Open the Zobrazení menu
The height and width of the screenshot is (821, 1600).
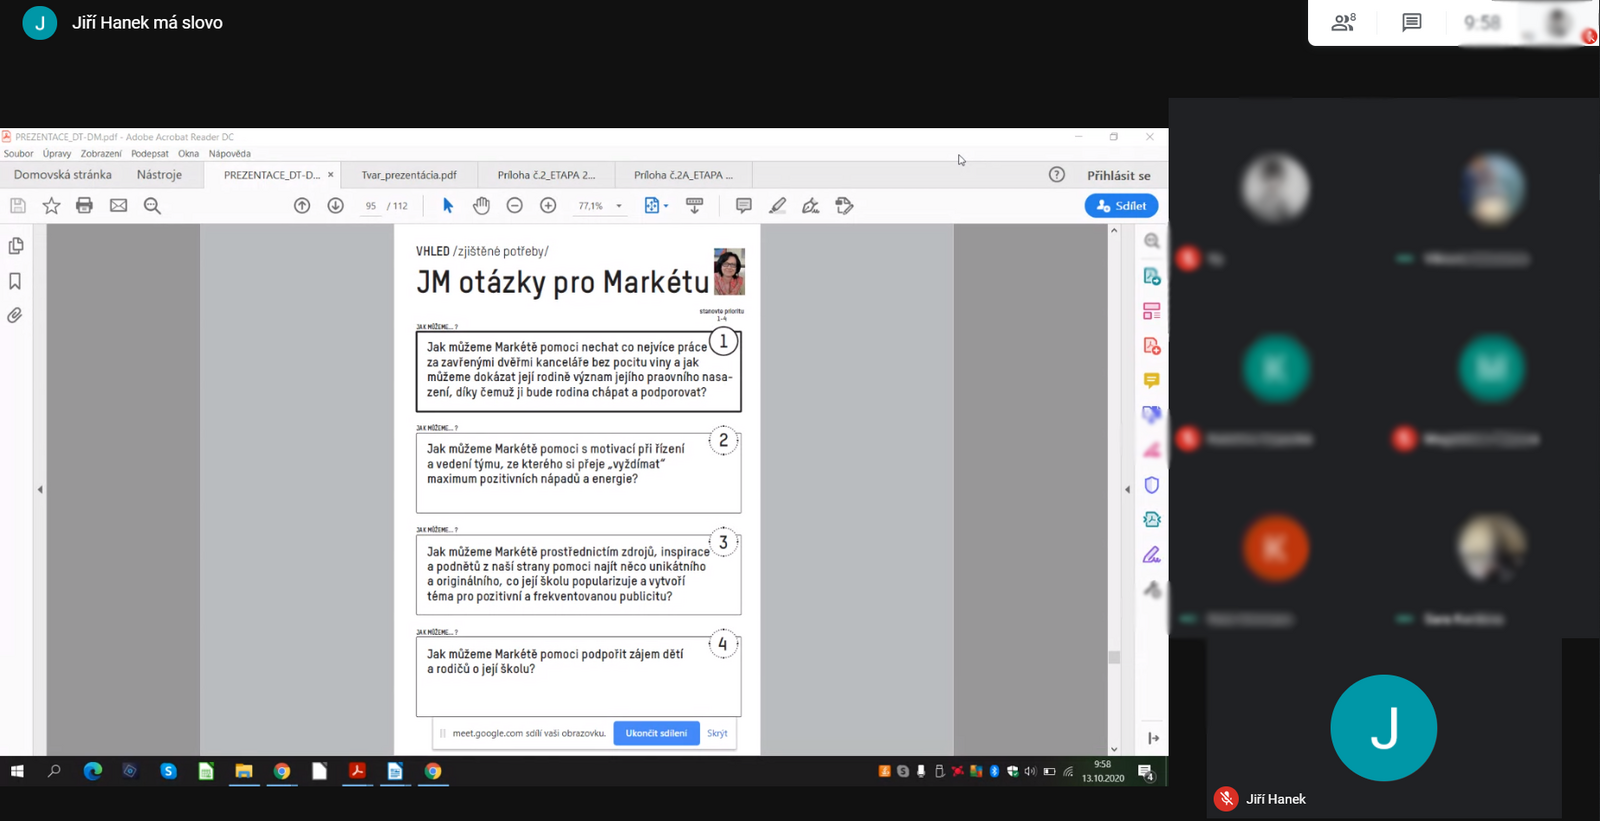(101, 154)
